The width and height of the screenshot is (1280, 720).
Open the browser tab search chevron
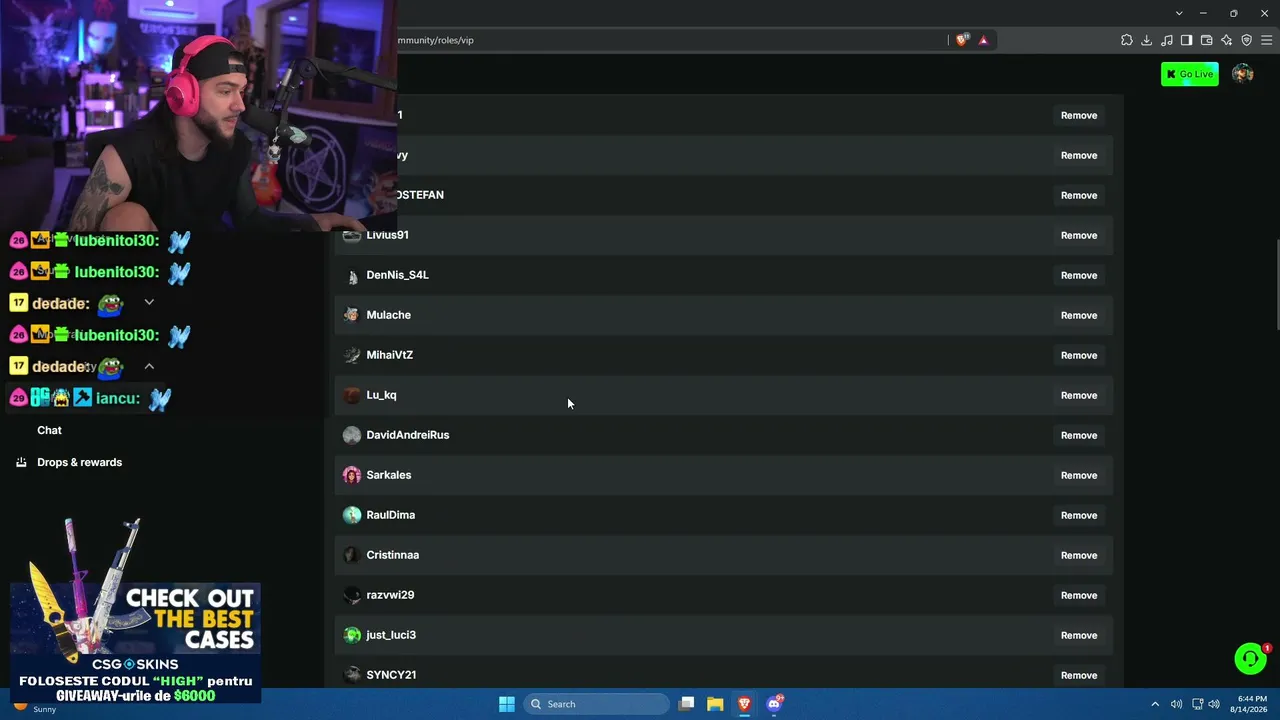(x=1179, y=13)
